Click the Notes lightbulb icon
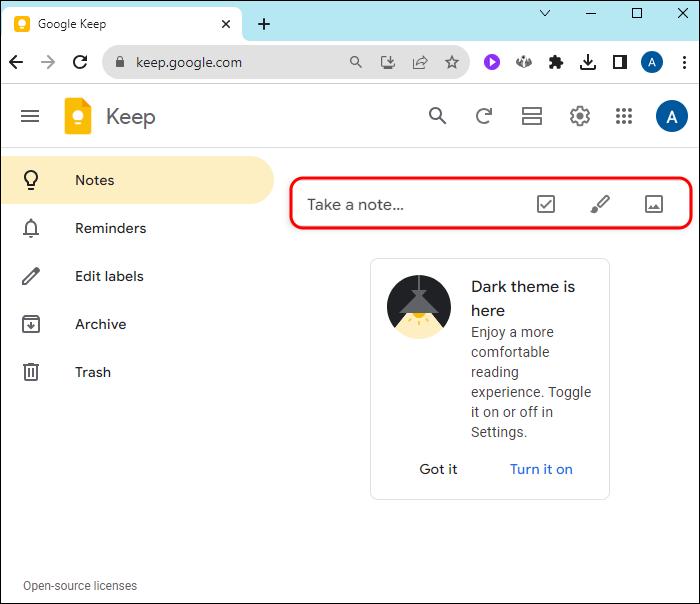 click(31, 180)
